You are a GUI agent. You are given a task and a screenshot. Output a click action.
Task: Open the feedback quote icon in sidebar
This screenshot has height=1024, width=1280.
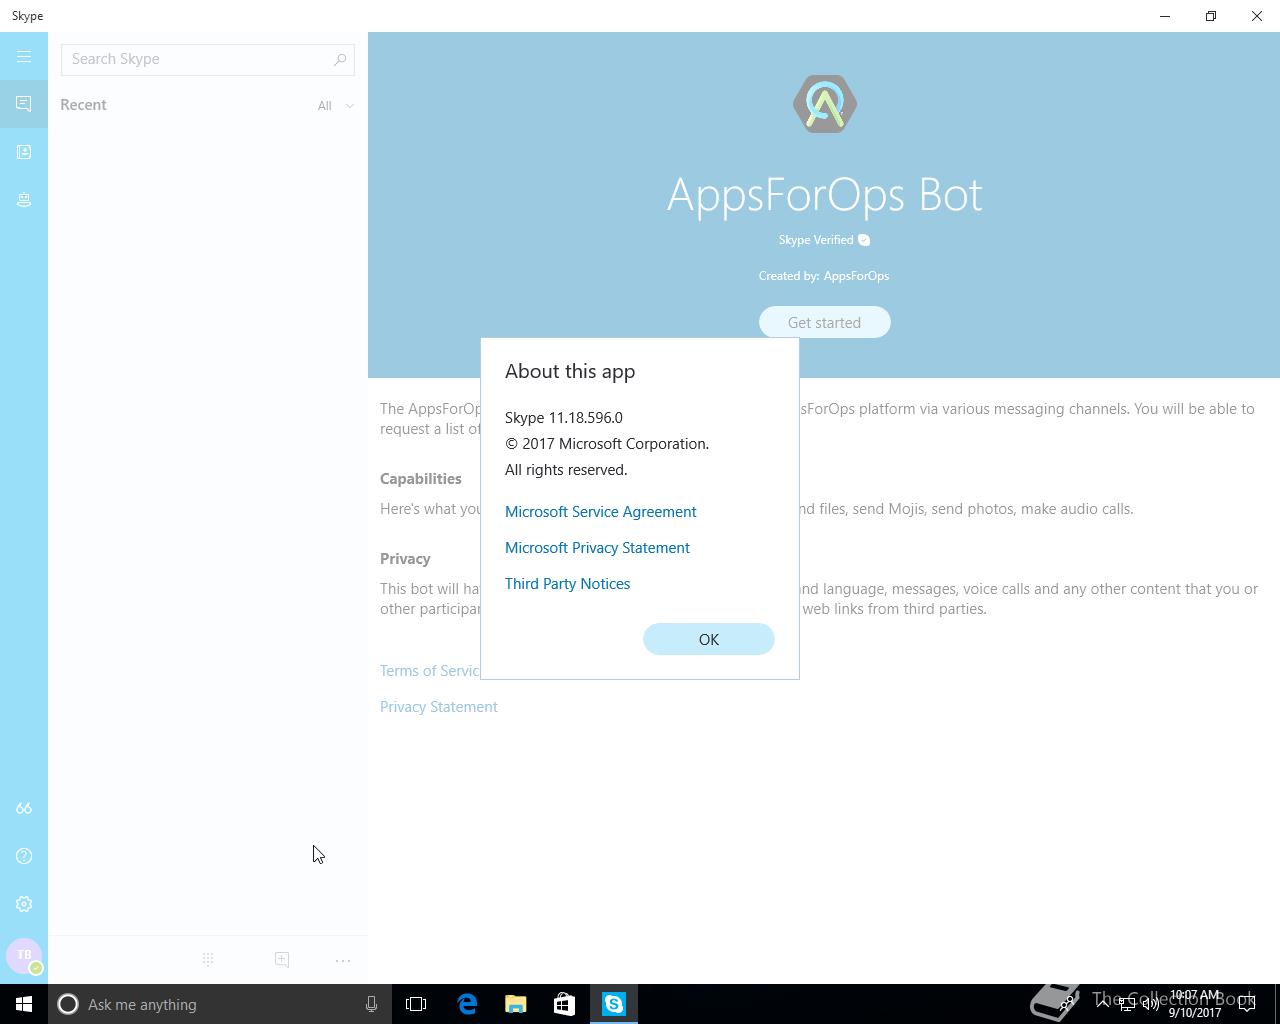pyautogui.click(x=24, y=808)
